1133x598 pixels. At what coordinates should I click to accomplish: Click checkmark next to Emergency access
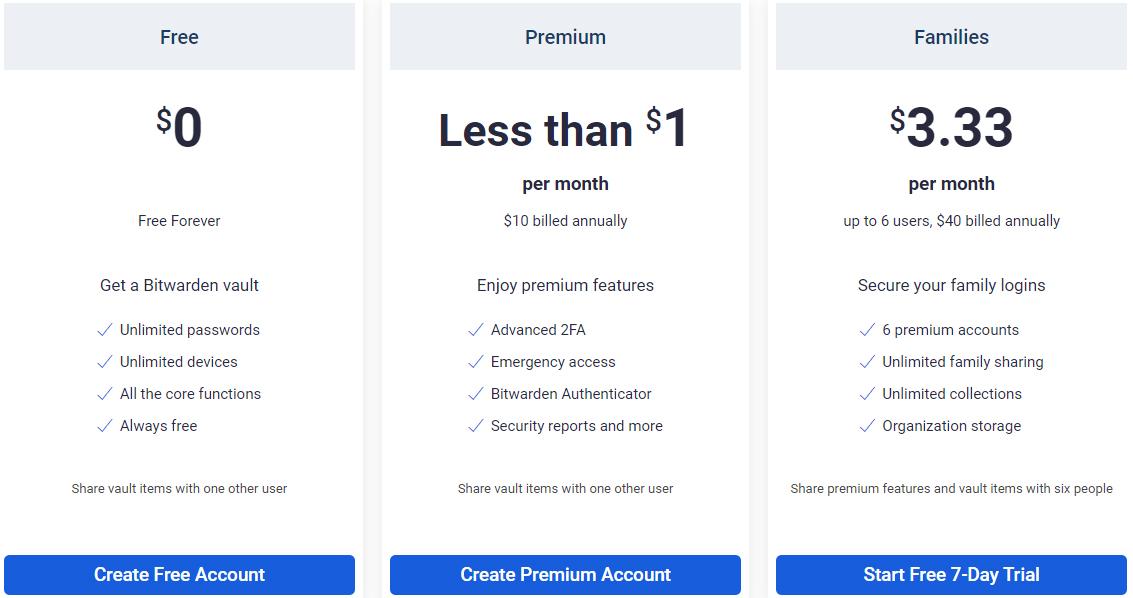click(475, 362)
